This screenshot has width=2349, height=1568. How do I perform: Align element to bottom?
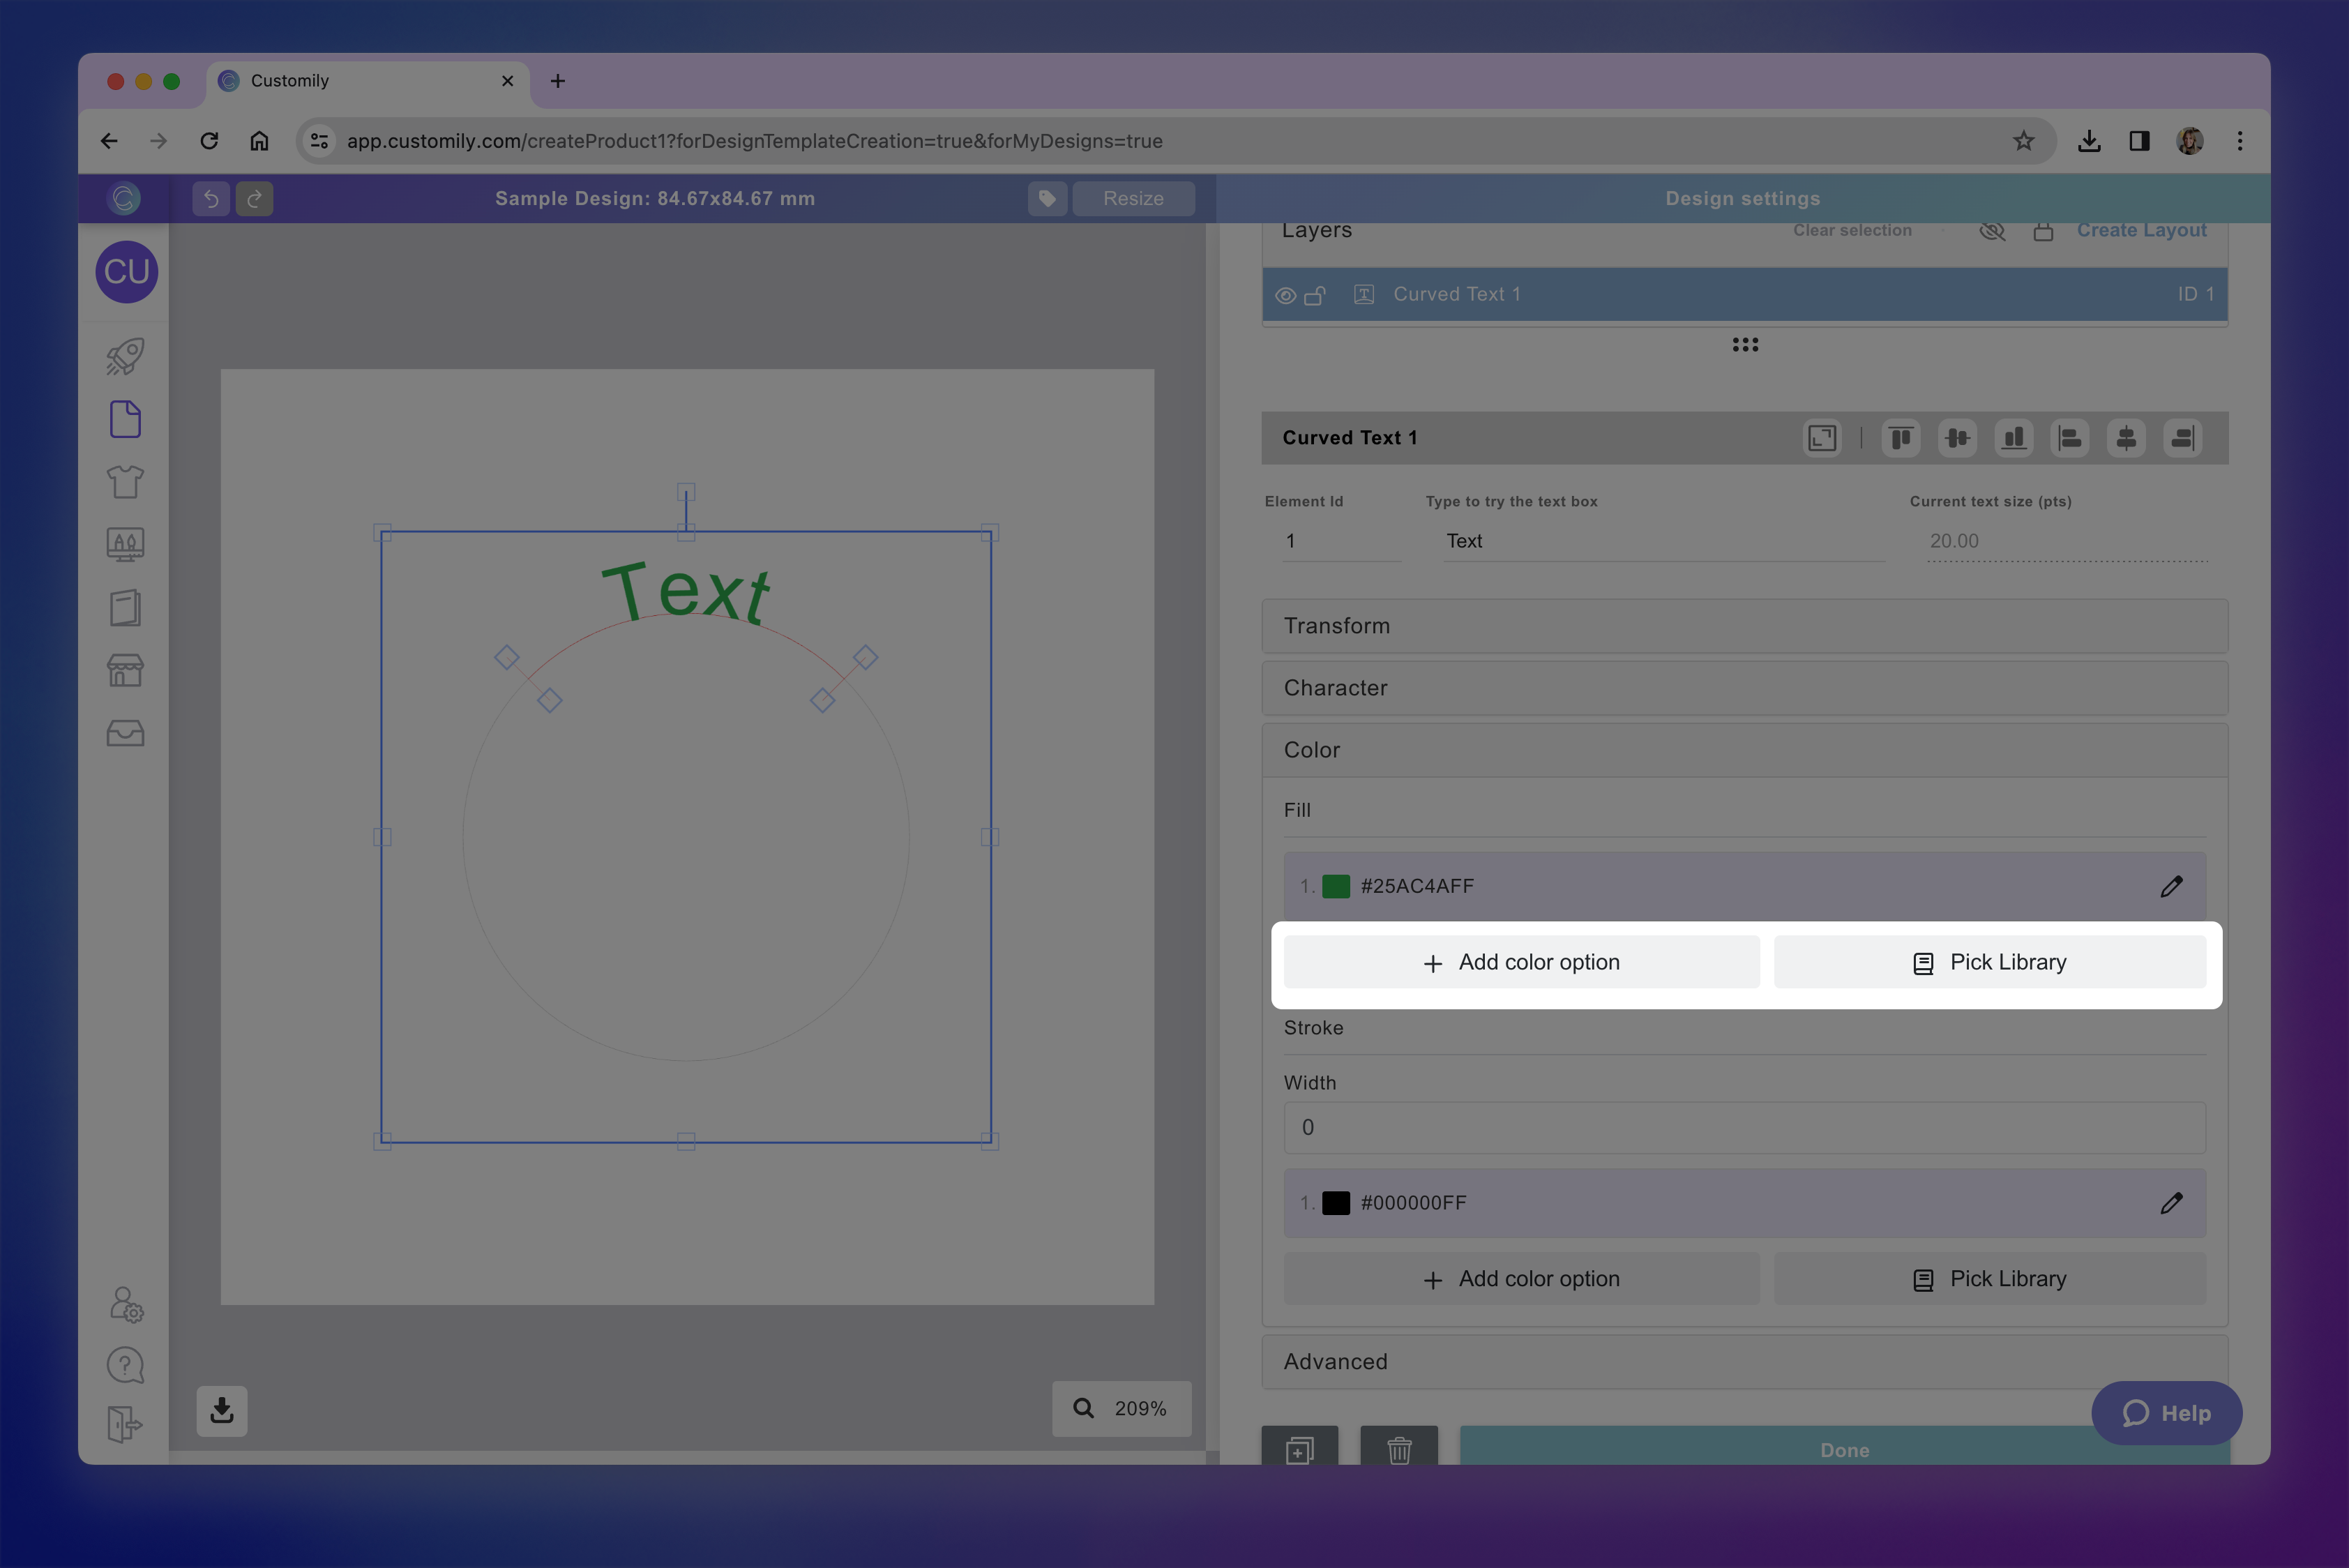tap(2014, 438)
